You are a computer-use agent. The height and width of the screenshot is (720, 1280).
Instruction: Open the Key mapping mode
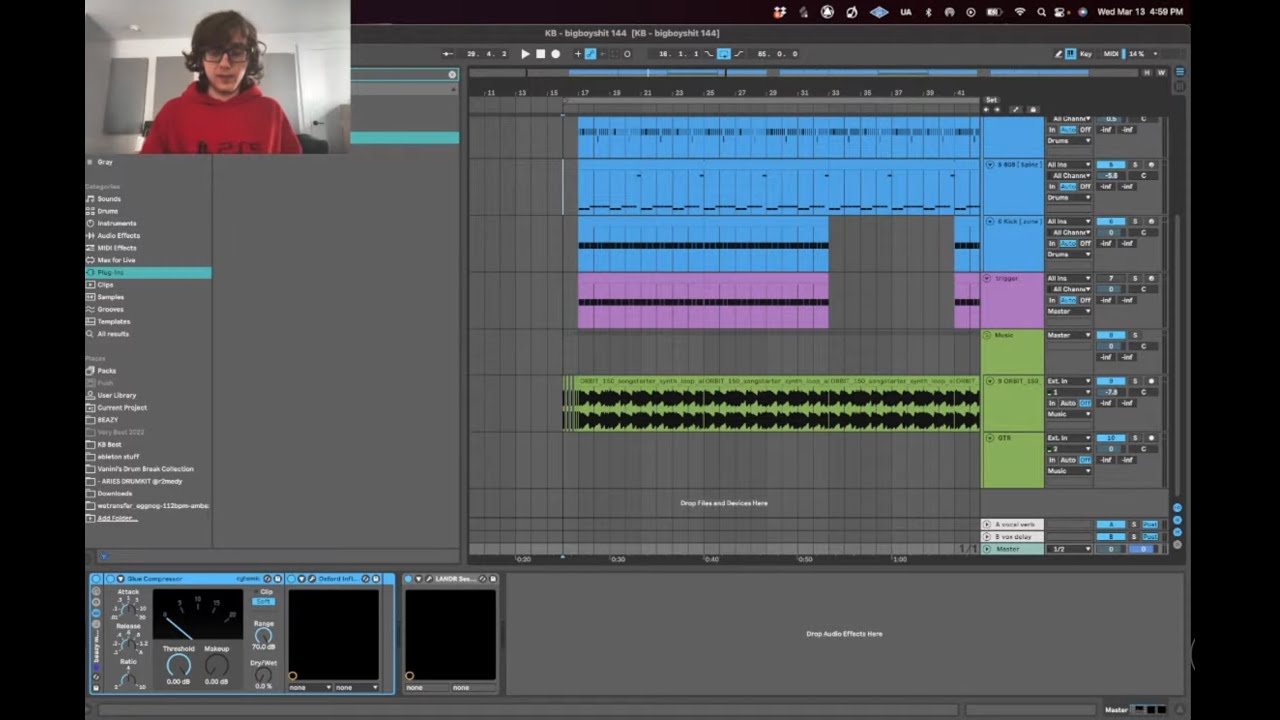click(1086, 54)
